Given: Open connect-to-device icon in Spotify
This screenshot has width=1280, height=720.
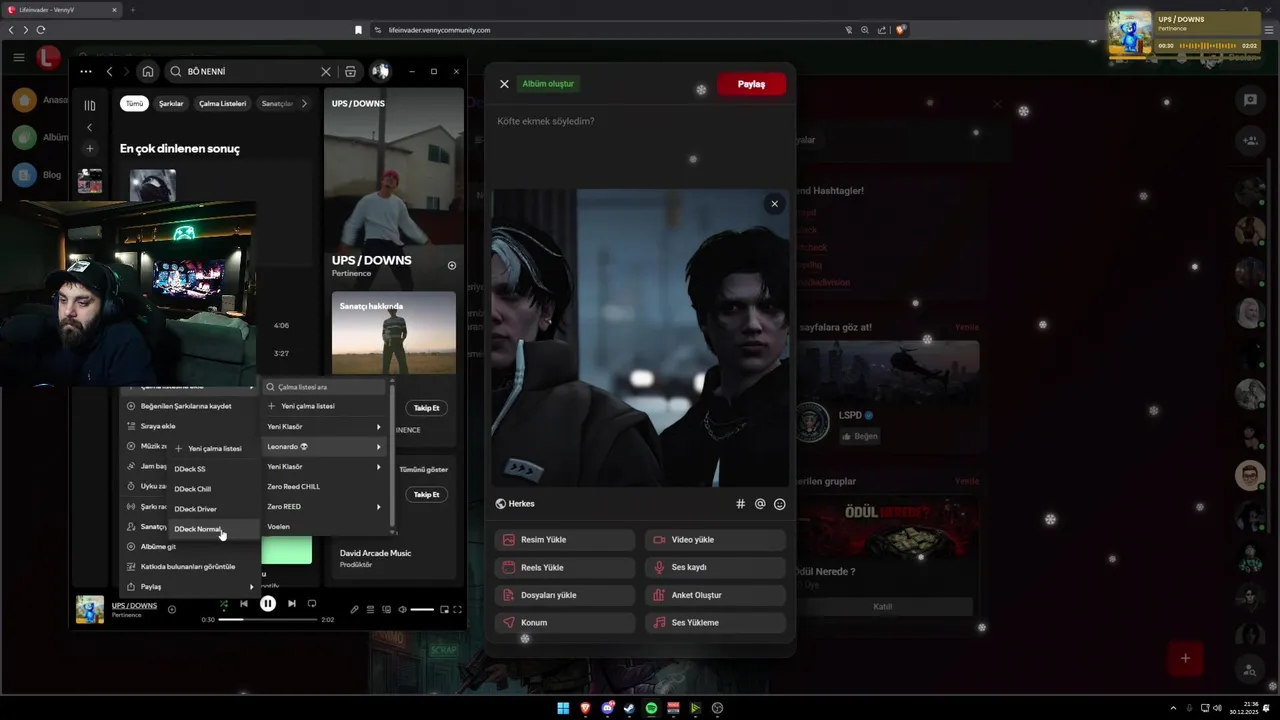Looking at the screenshot, I should (386, 609).
